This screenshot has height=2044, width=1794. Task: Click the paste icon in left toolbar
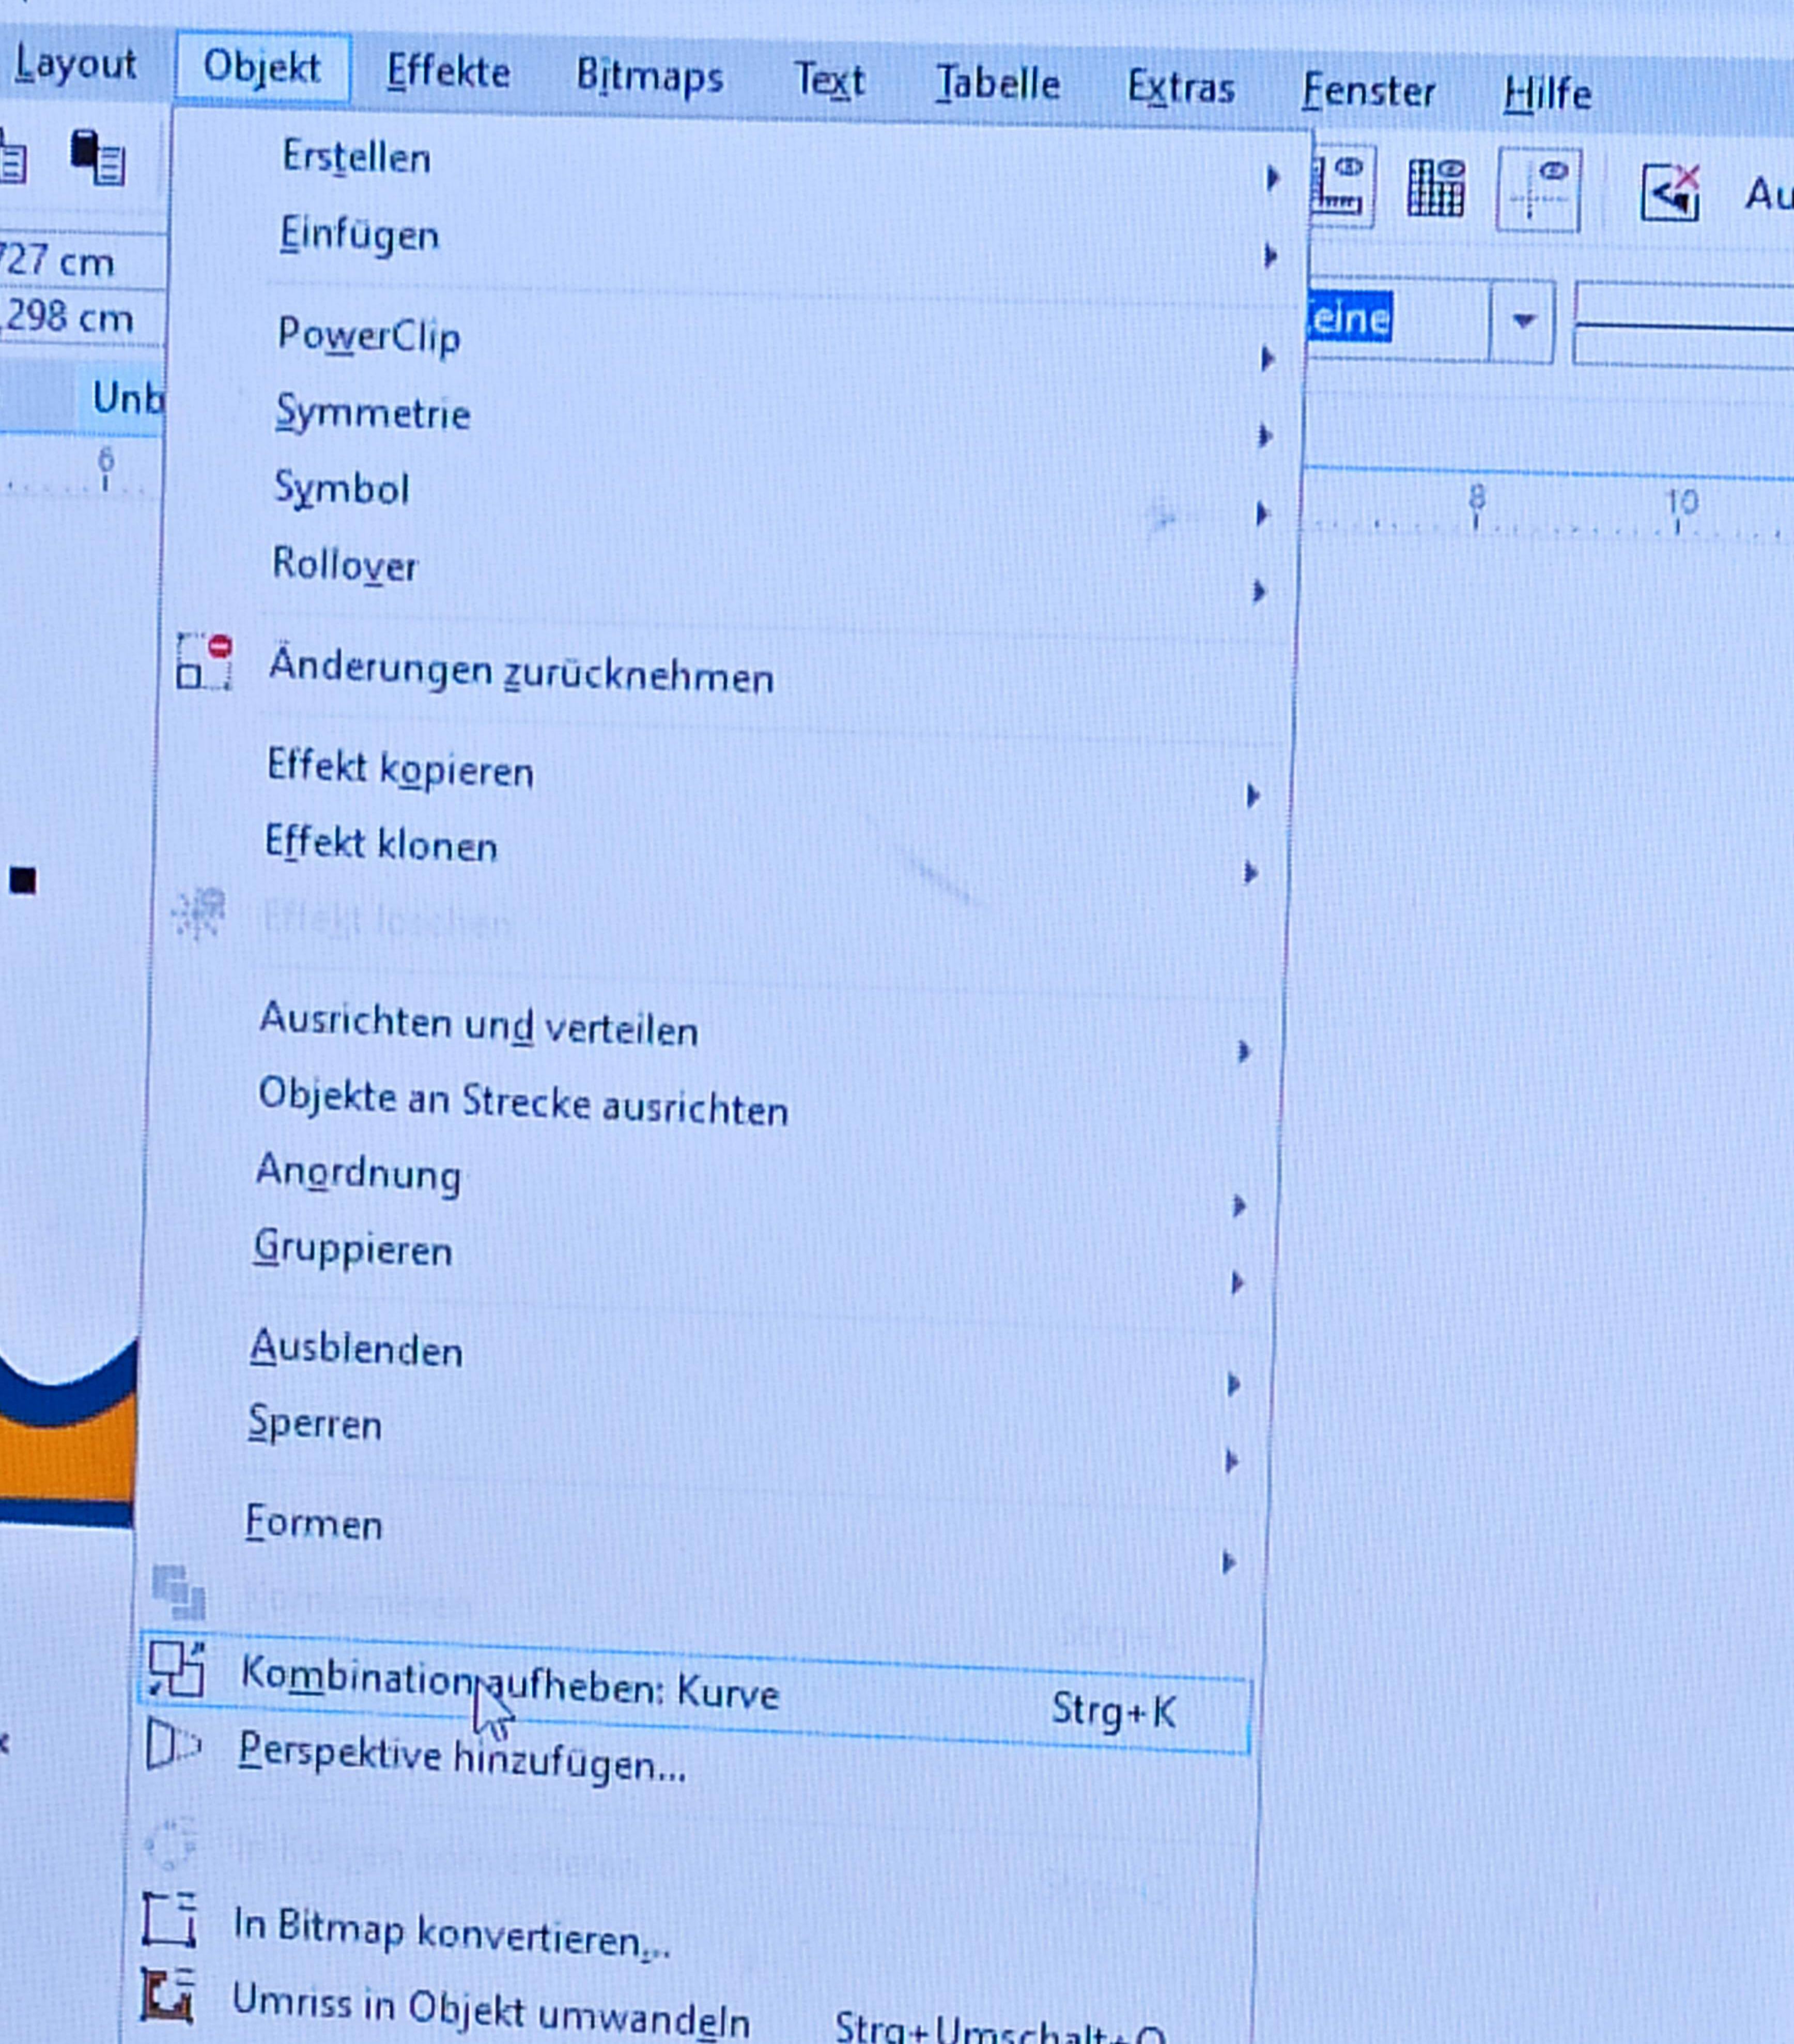pyautogui.click(x=97, y=158)
